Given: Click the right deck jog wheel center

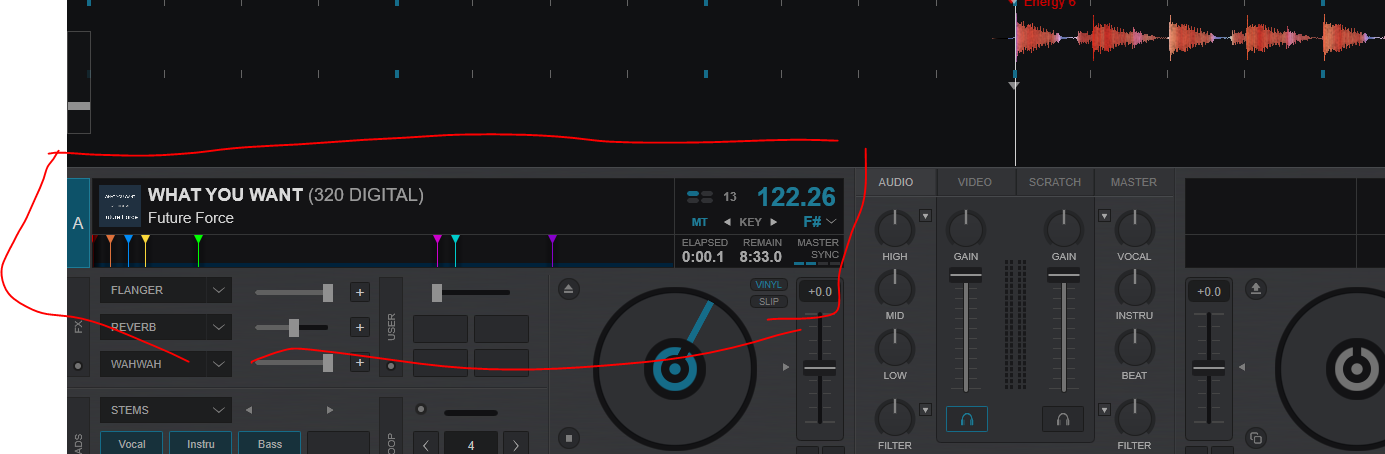Looking at the screenshot, I should point(1358,369).
